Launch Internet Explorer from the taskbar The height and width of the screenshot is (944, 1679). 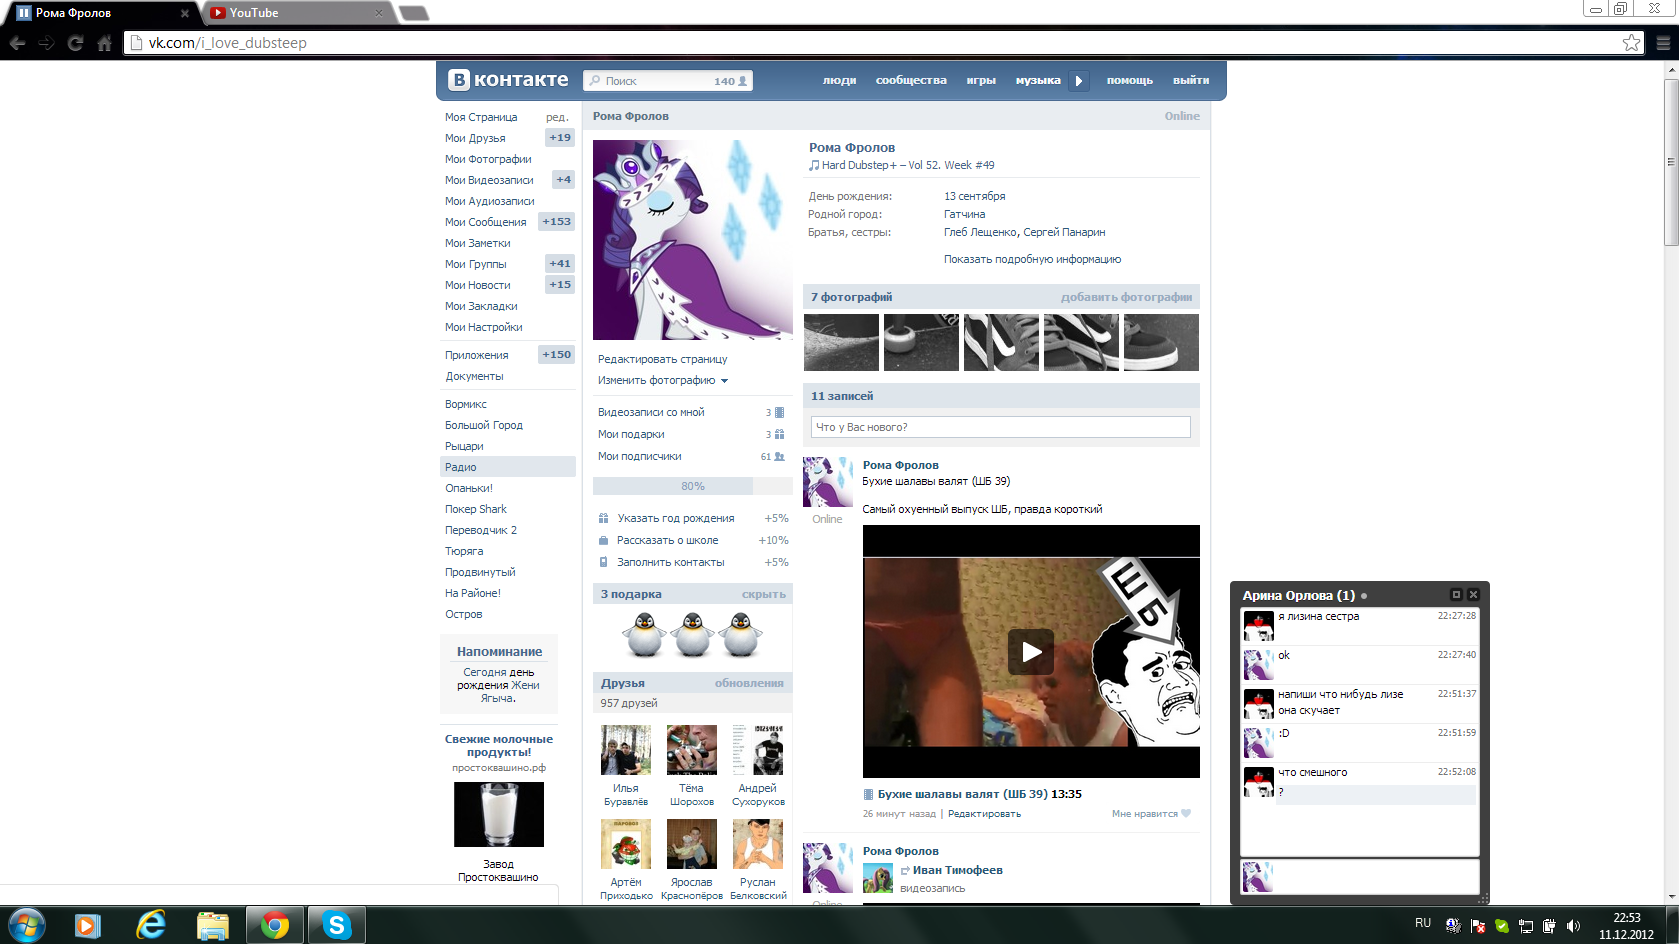point(151,926)
